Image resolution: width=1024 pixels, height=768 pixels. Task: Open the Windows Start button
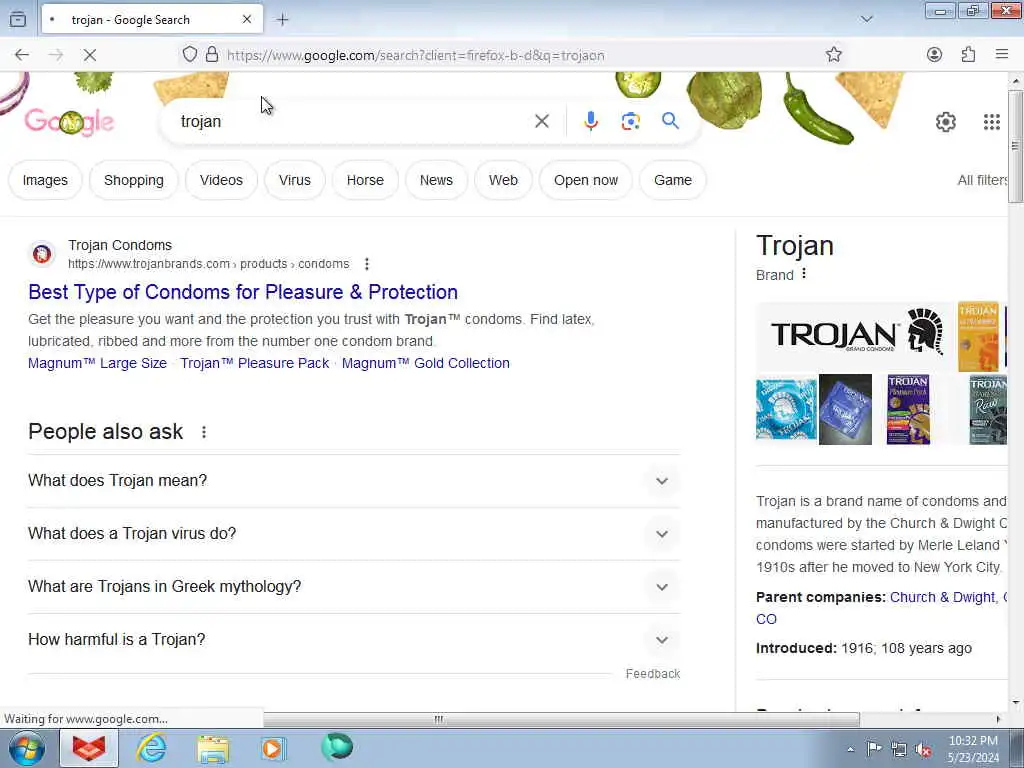(x=27, y=748)
